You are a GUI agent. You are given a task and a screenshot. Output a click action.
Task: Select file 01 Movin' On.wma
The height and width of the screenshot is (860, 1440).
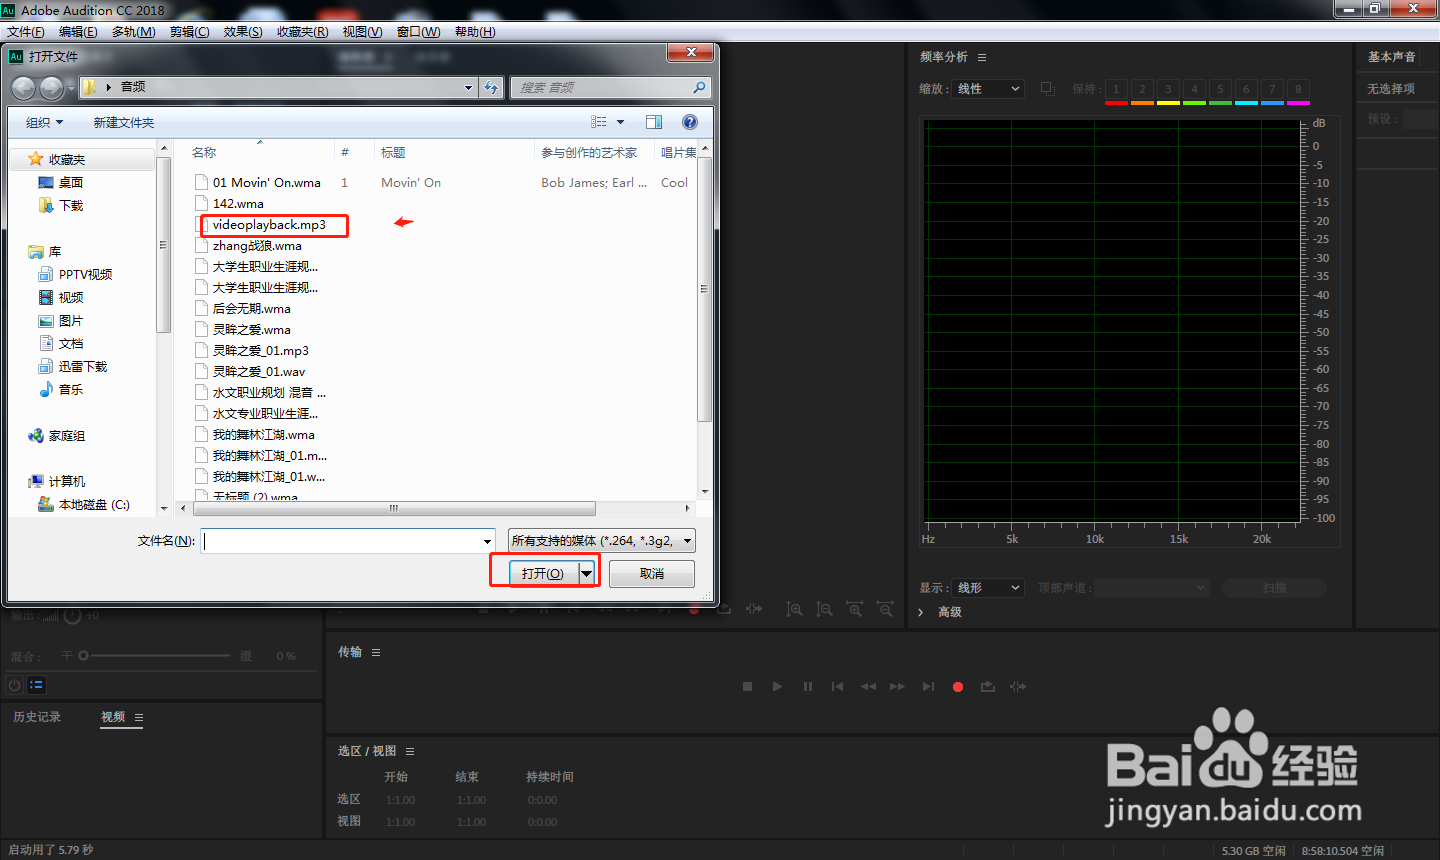(x=266, y=183)
